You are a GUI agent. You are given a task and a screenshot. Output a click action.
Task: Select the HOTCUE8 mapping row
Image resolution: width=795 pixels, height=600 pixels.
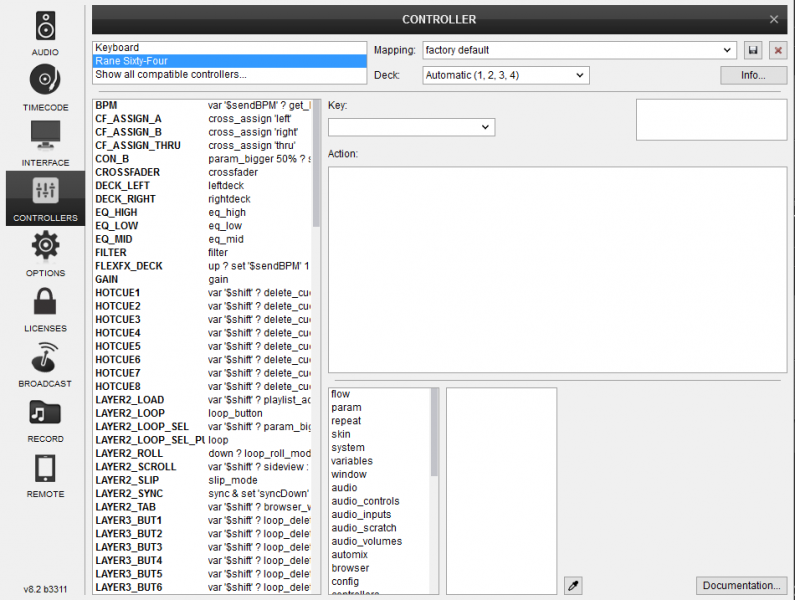(203, 386)
